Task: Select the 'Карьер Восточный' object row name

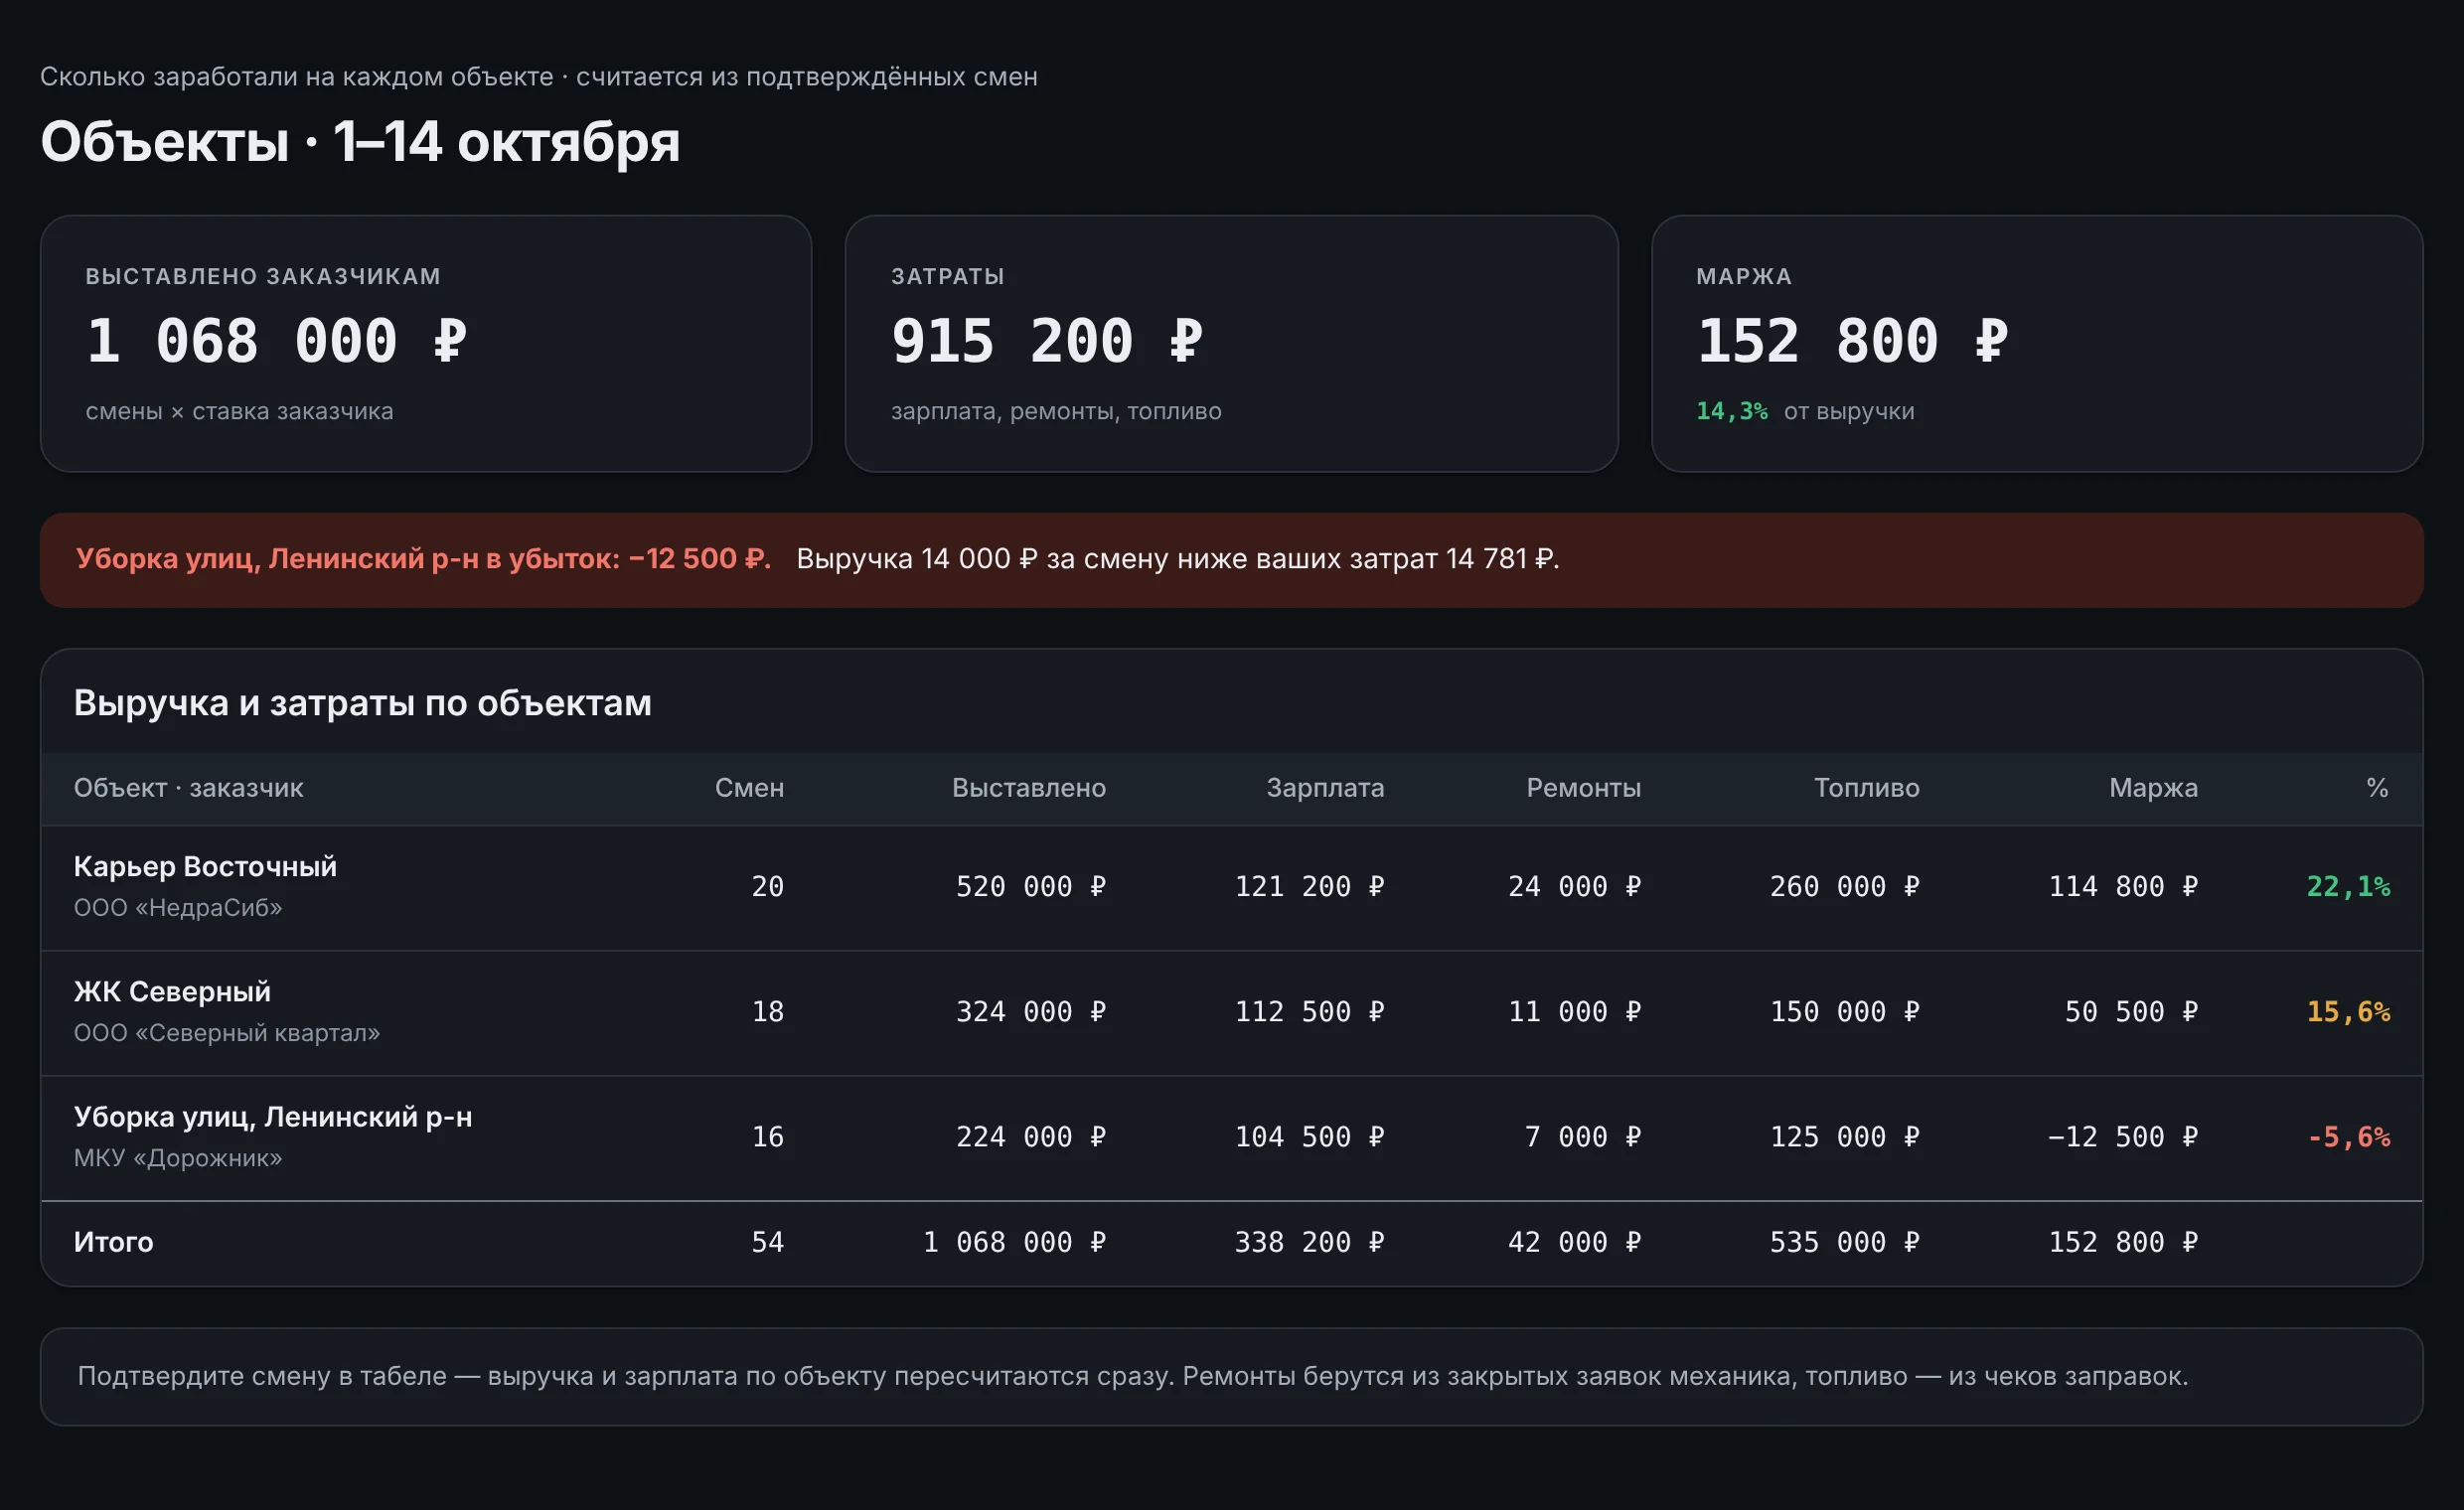Action: 205,866
